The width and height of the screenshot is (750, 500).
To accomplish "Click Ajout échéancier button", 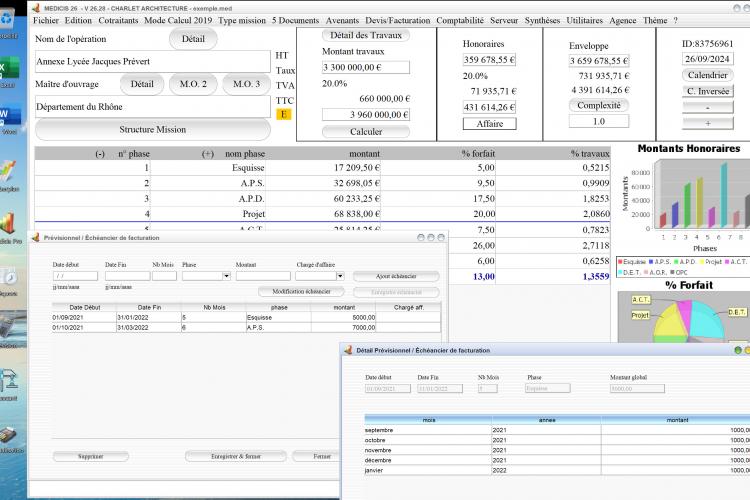I will tap(396, 276).
